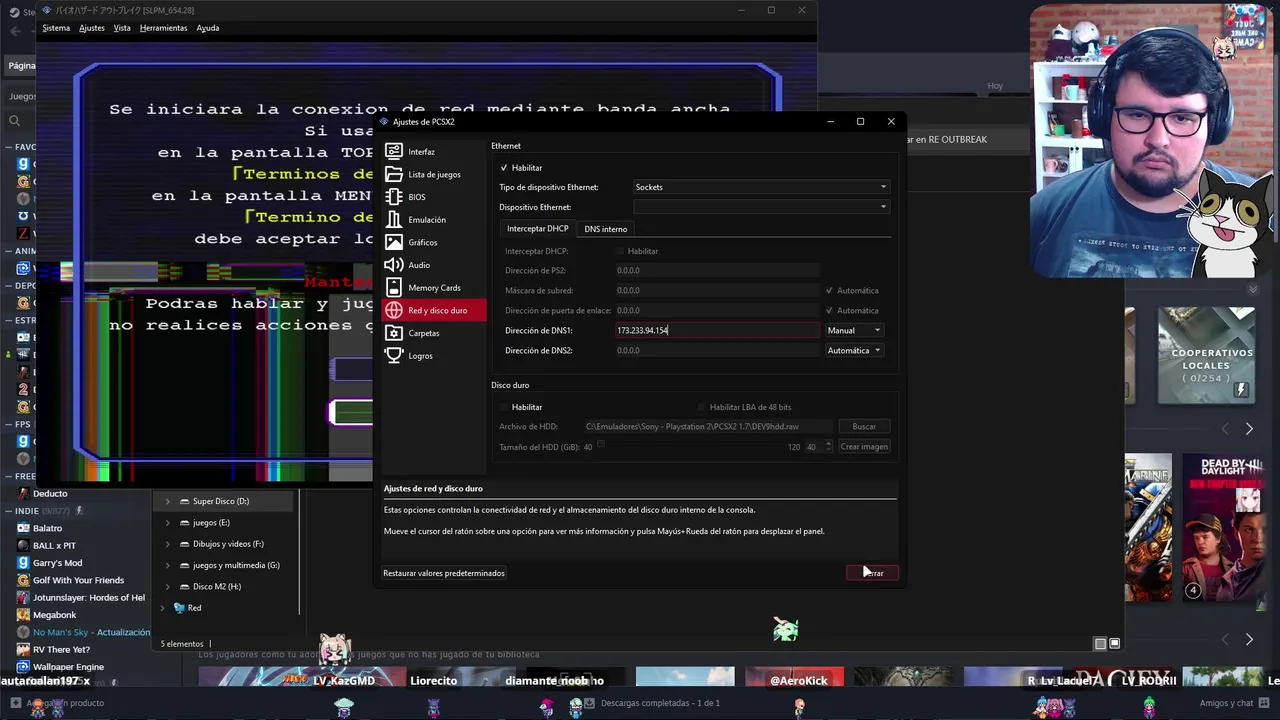The image size is (1280, 720).
Task: Click the Crear imagen button
Action: (x=864, y=447)
